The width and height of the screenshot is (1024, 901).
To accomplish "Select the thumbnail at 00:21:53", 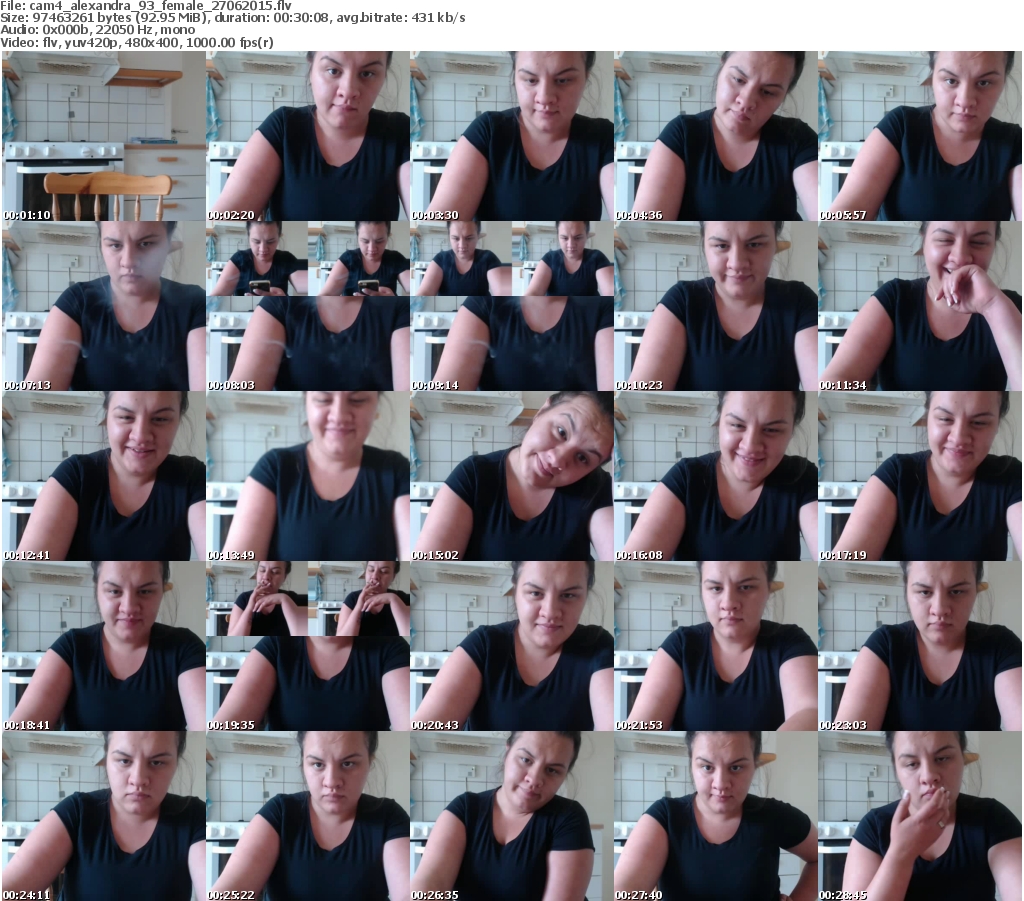I will coord(716,646).
